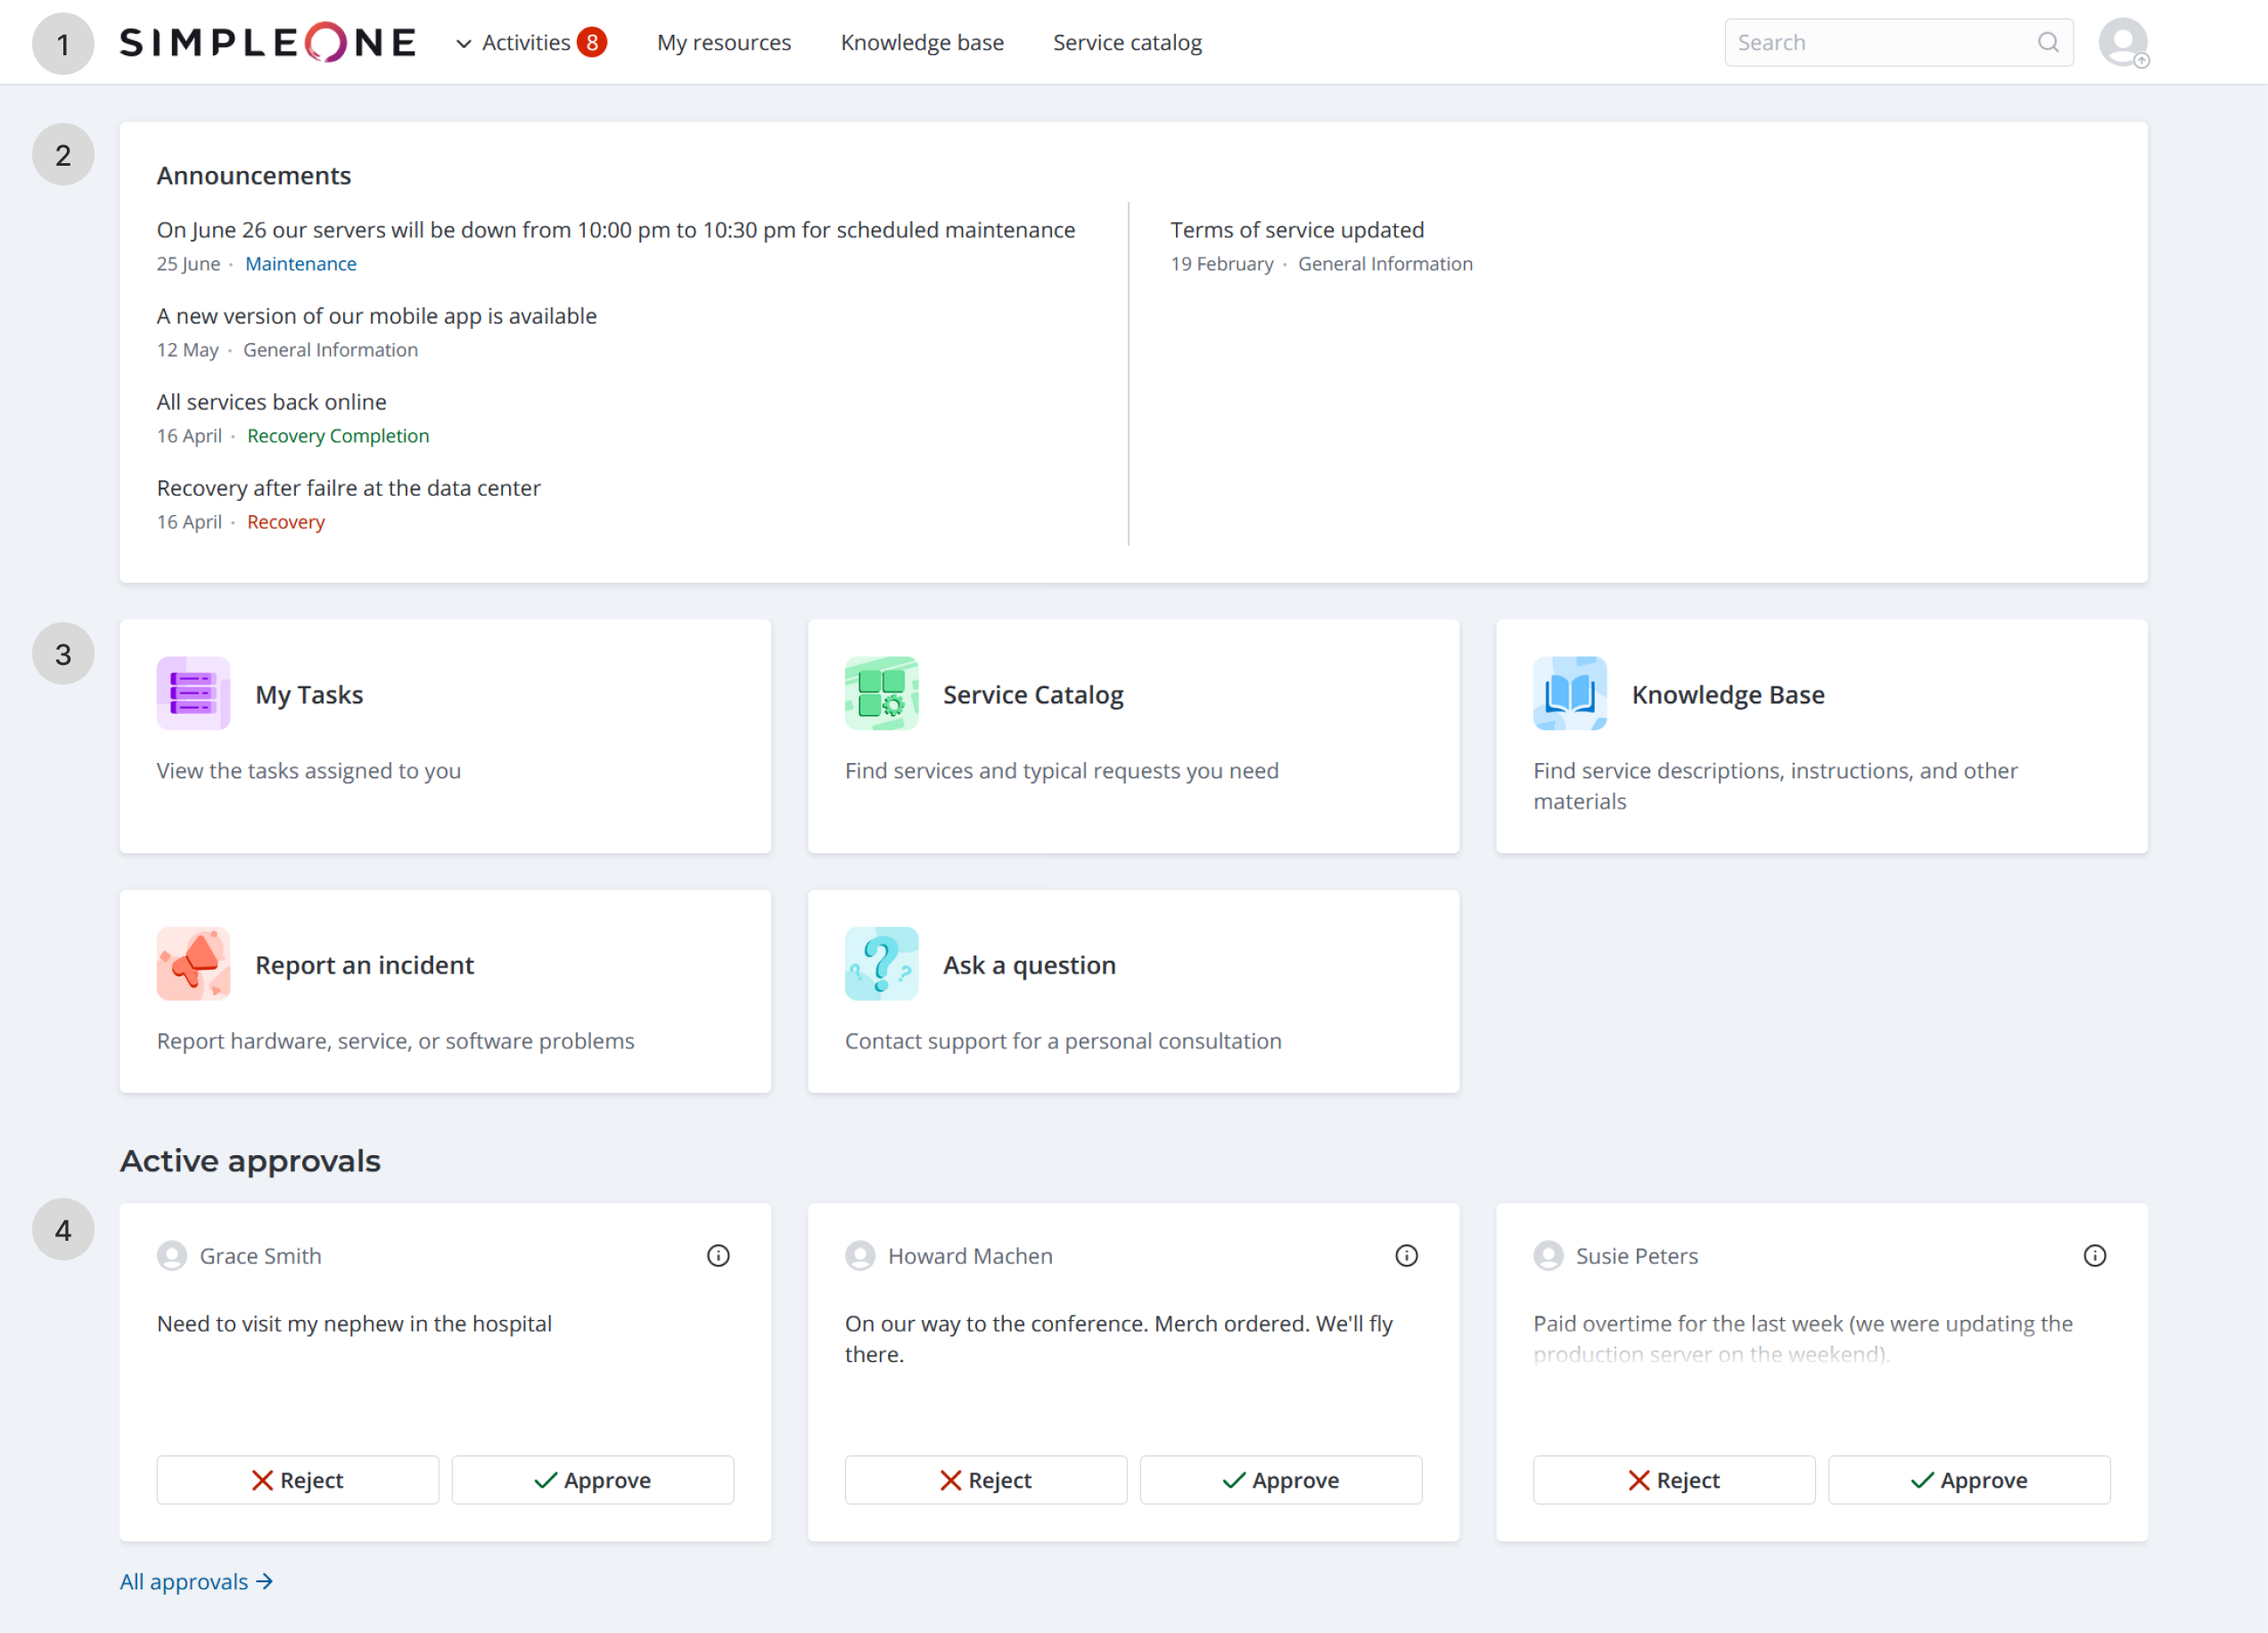Image resolution: width=2268 pixels, height=1633 pixels.
Task: Click the SimpleOne logo
Action: tap(267, 43)
